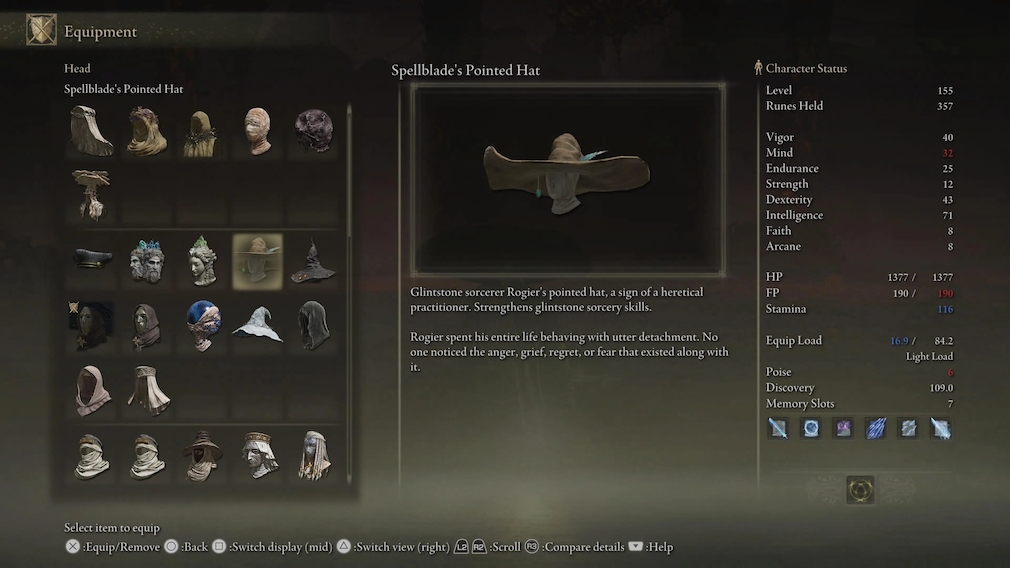Select the dark black hood
Image resolution: width=1010 pixels, height=568 pixels.
313,325
